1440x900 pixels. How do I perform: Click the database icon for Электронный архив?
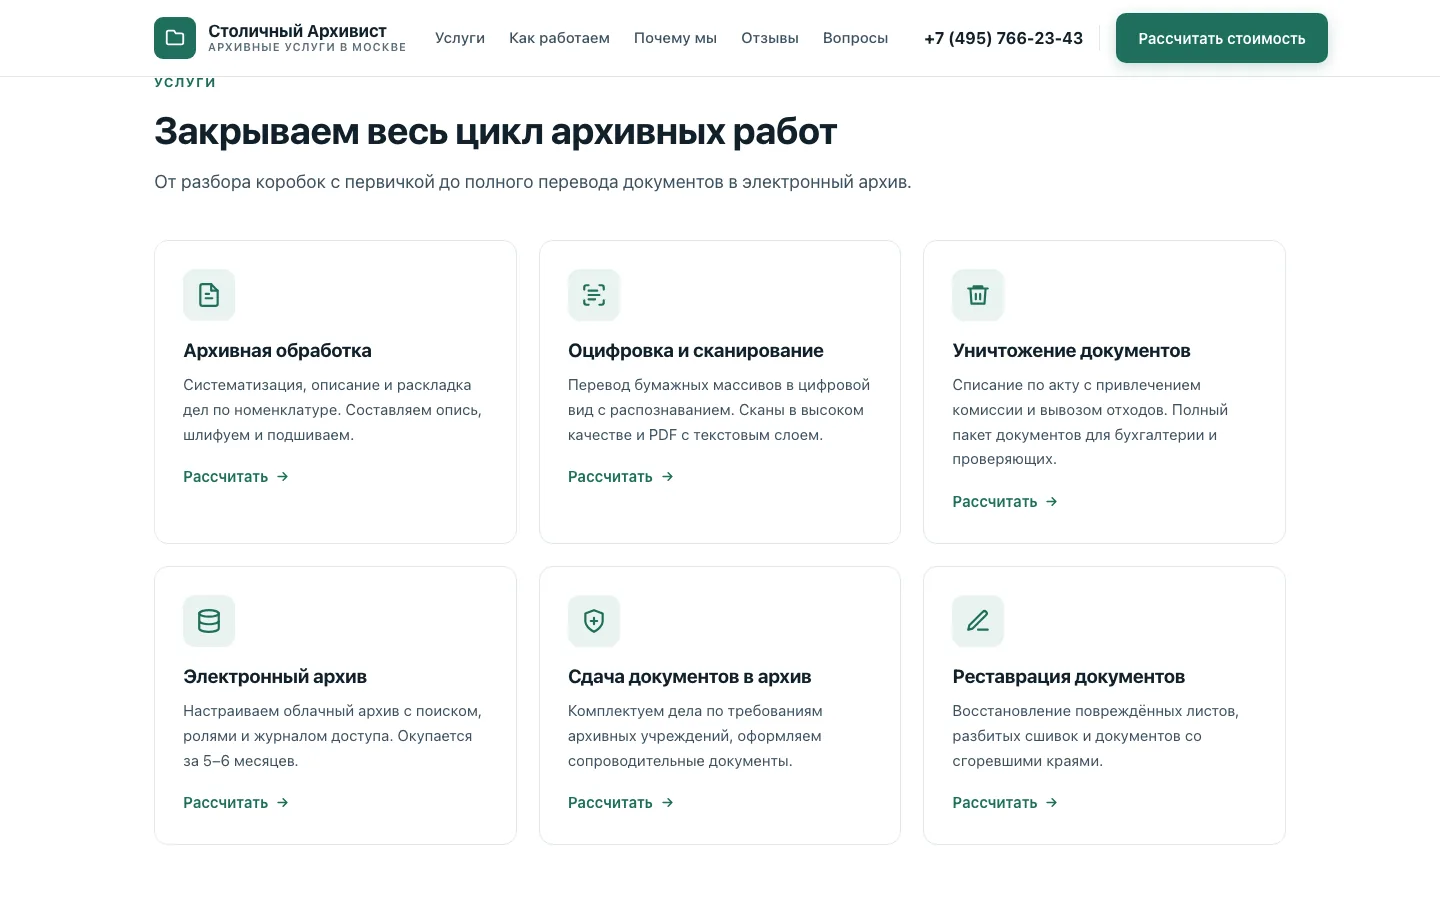209,621
